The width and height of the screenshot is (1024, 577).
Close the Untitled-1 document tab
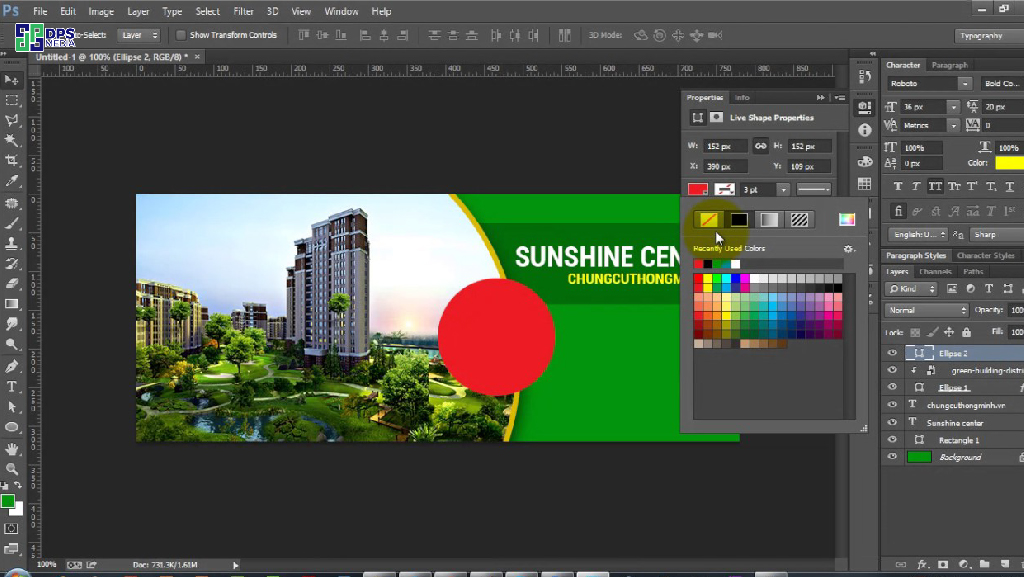coord(197,57)
